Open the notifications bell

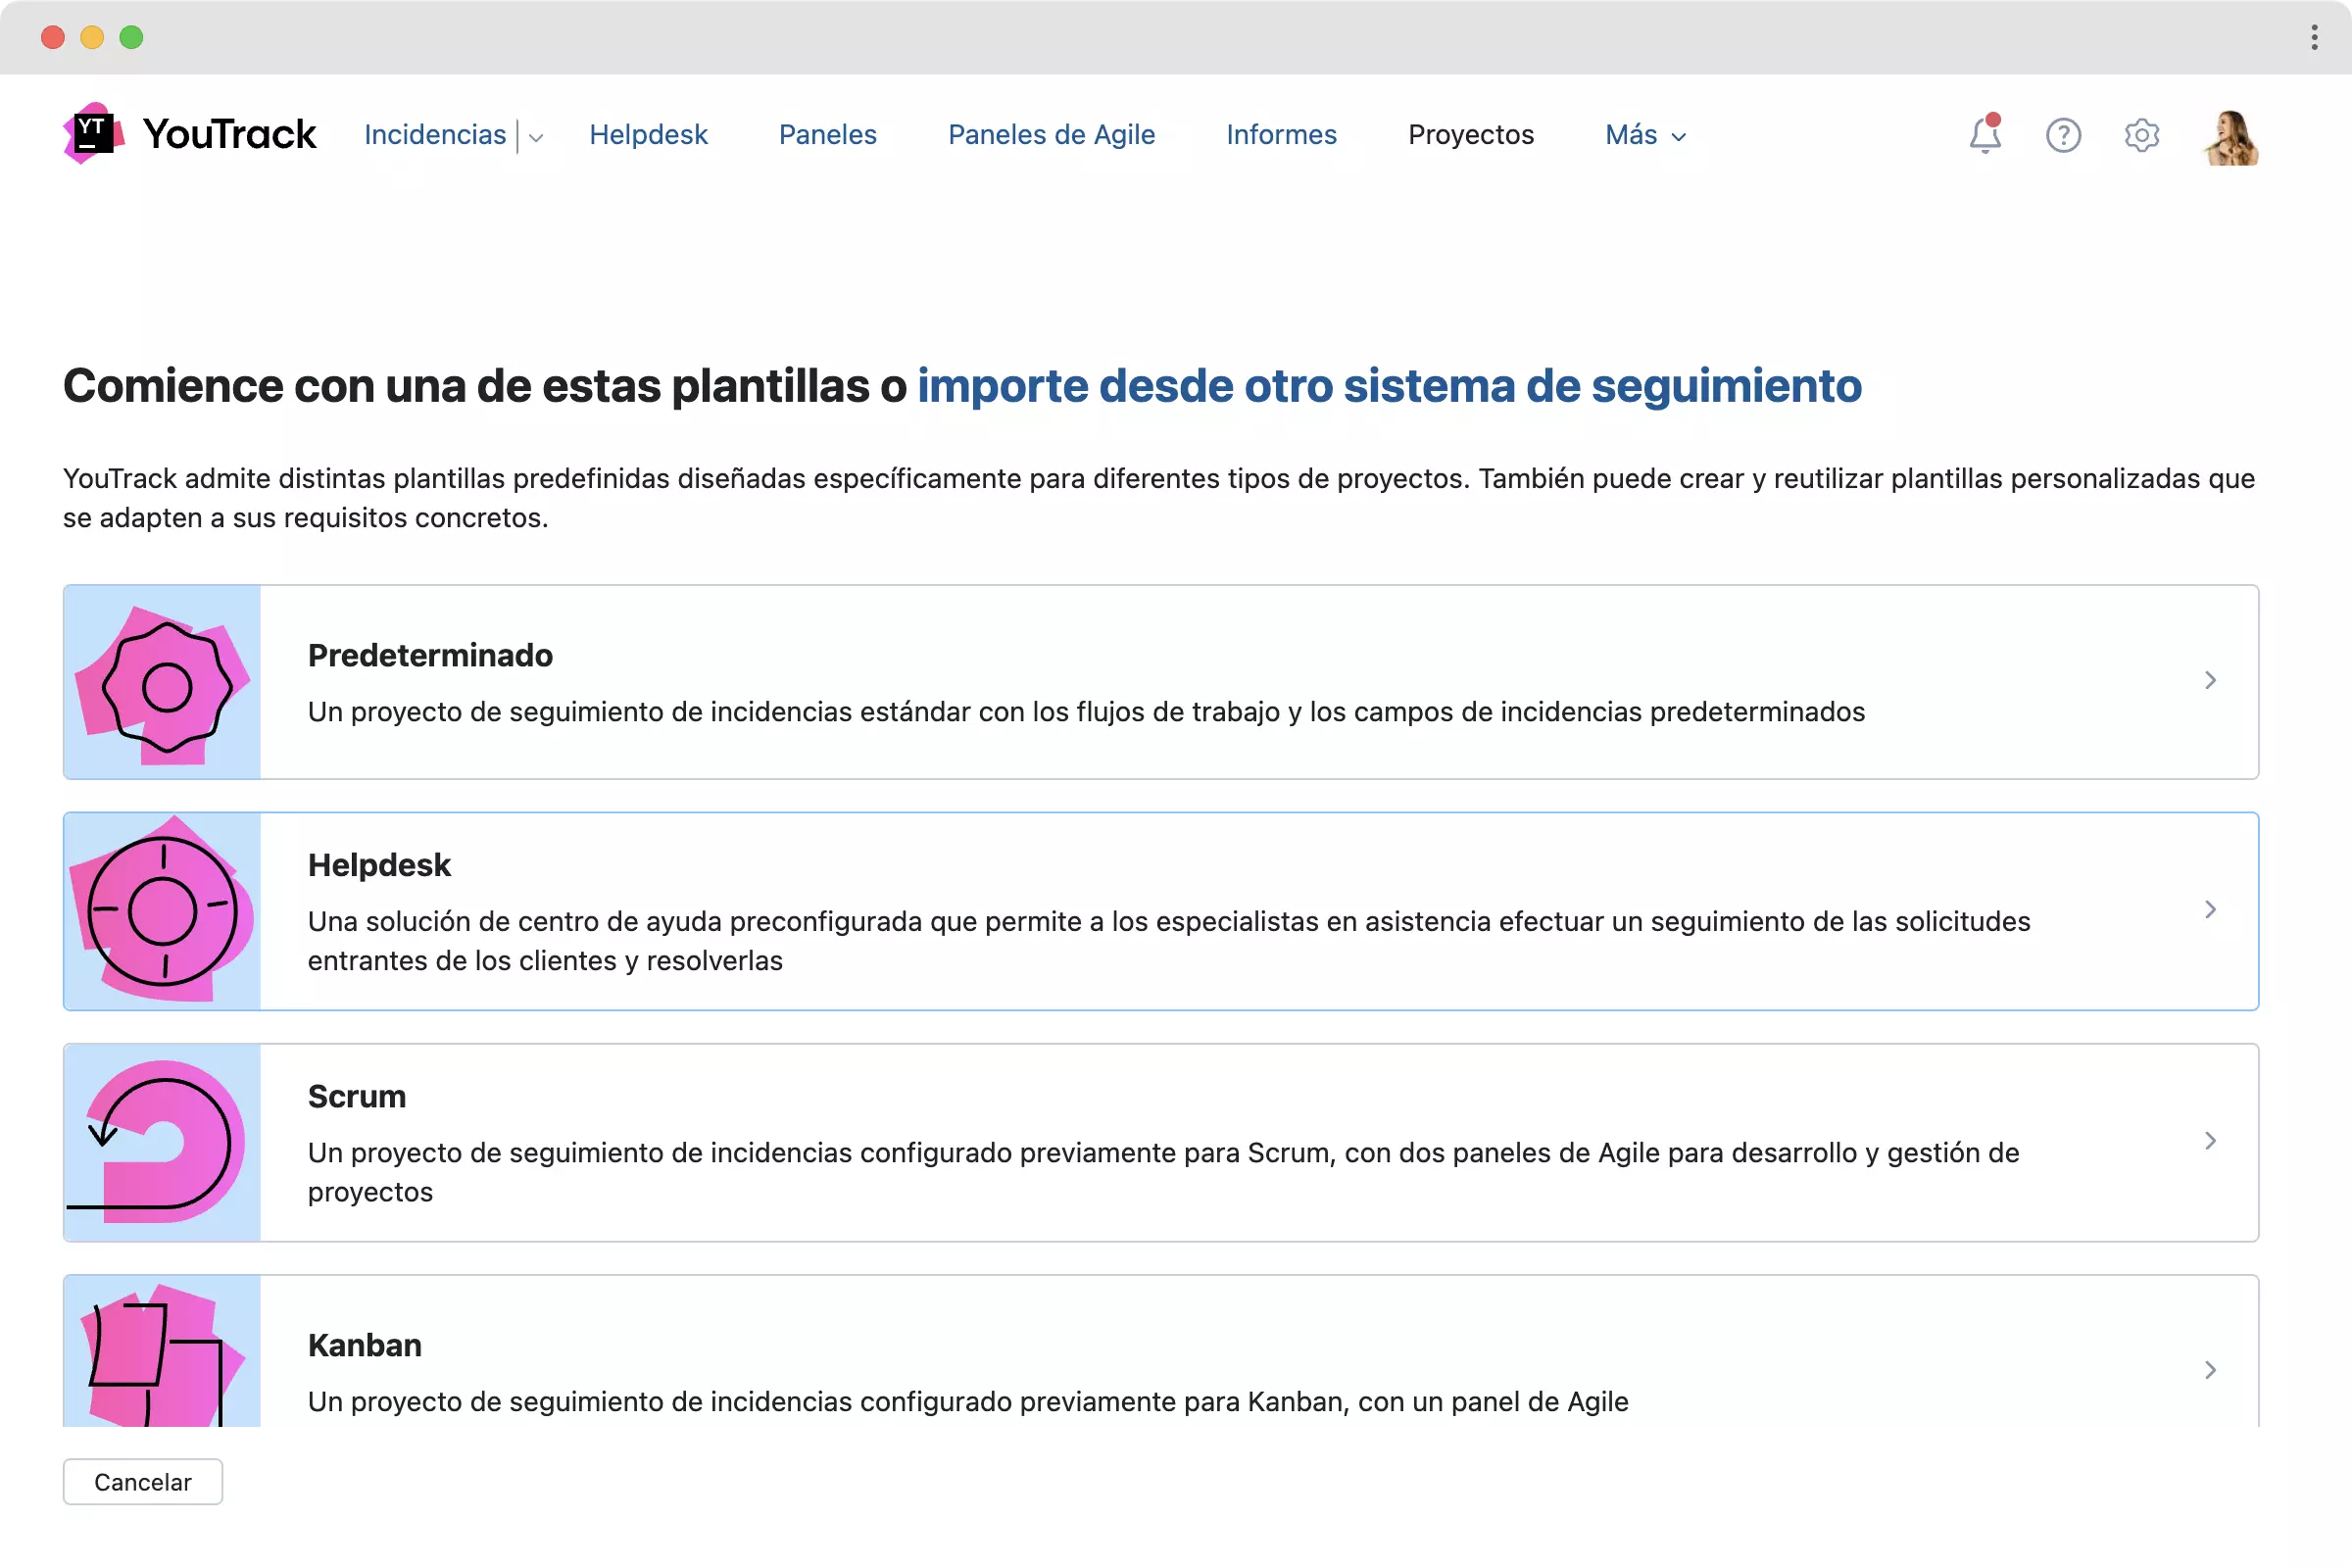(x=1985, y=135)
